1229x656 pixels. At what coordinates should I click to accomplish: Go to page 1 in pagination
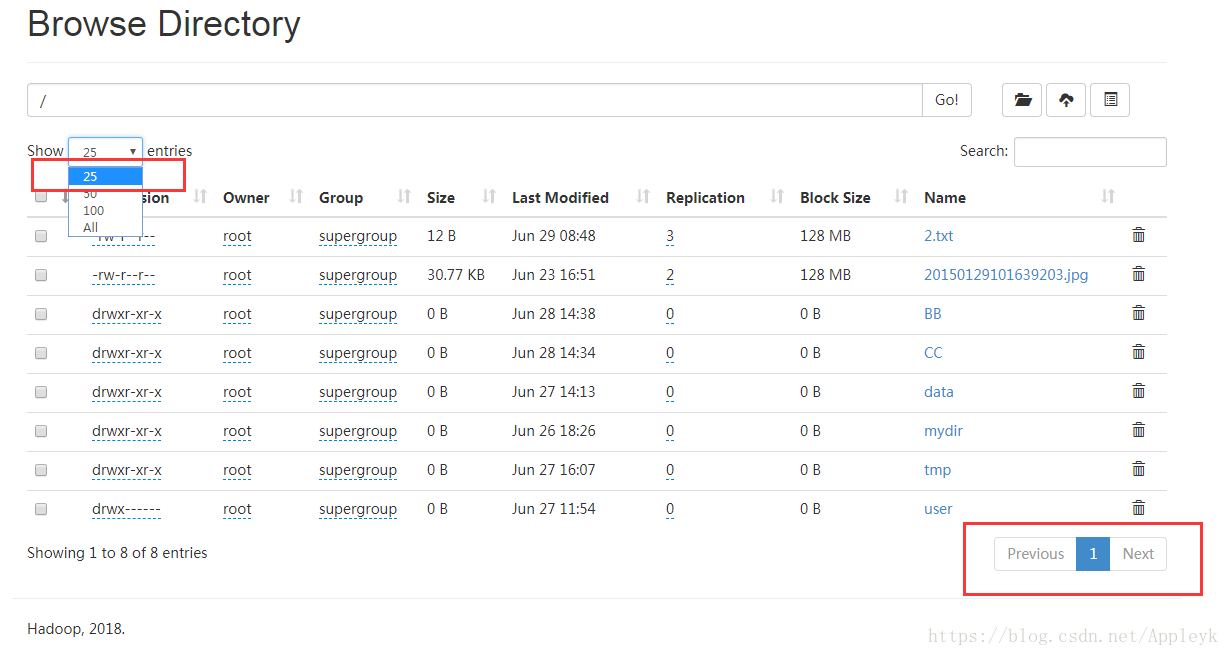click(x=1093, y=554)
